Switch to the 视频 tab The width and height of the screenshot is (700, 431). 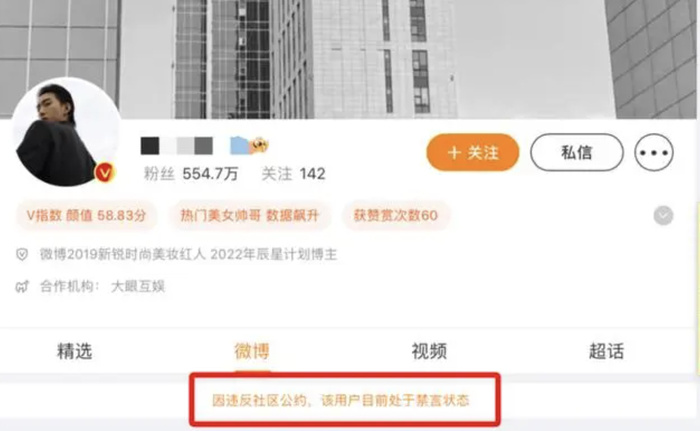point(429,351)
